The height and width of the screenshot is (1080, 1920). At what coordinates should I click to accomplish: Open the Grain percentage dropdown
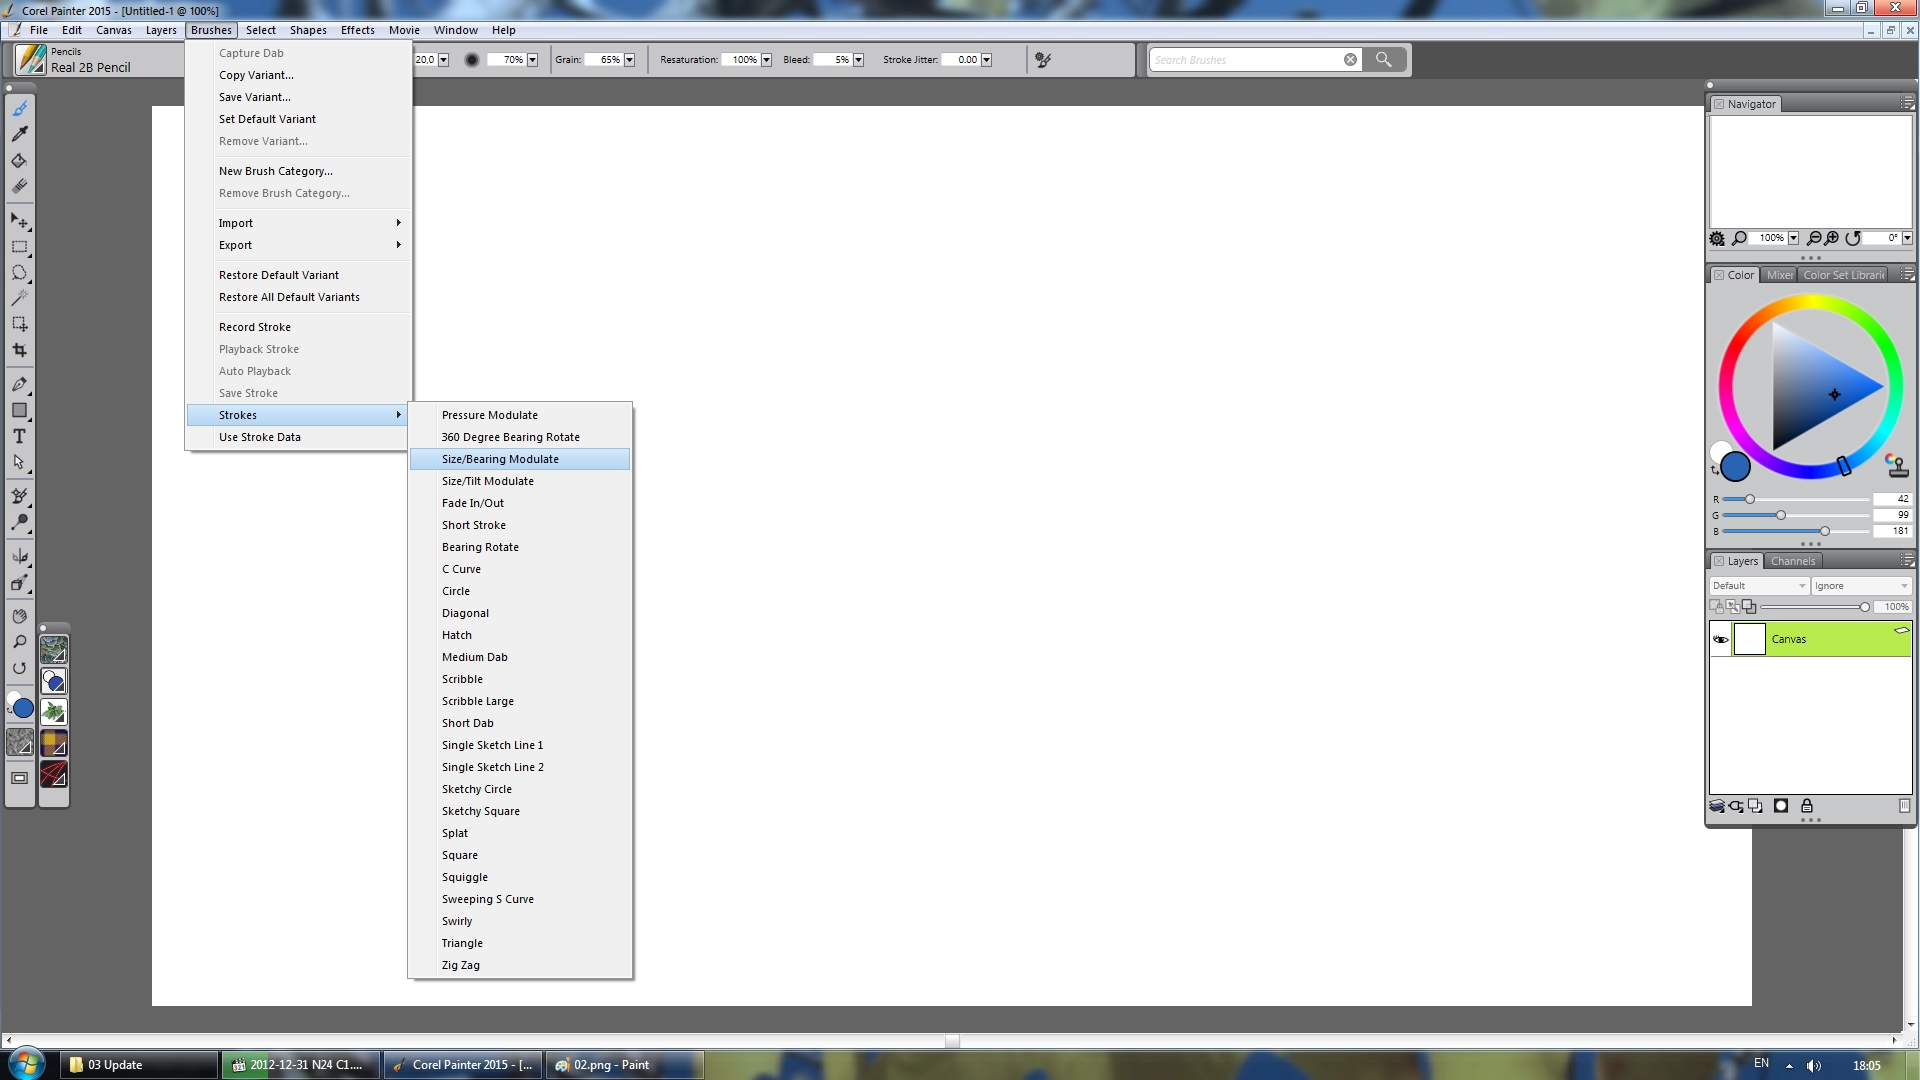(629, 60)
